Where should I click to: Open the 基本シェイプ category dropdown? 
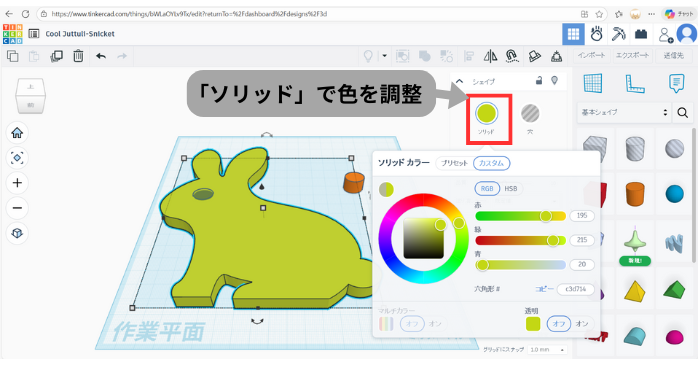click(624, 113)
